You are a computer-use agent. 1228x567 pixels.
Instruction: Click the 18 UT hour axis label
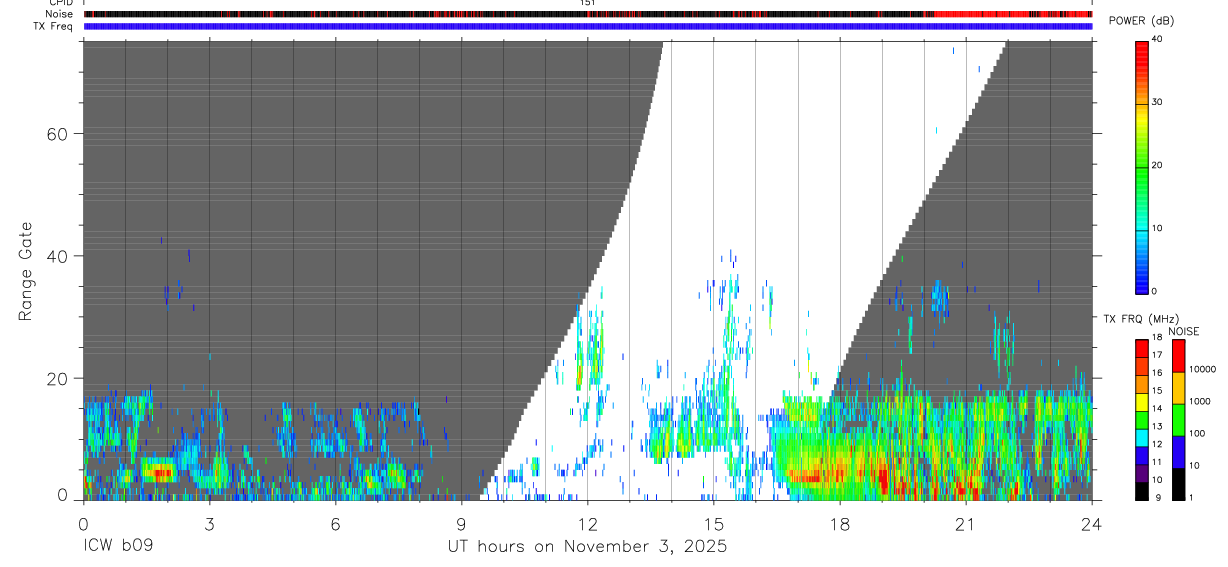coord(840,523)
